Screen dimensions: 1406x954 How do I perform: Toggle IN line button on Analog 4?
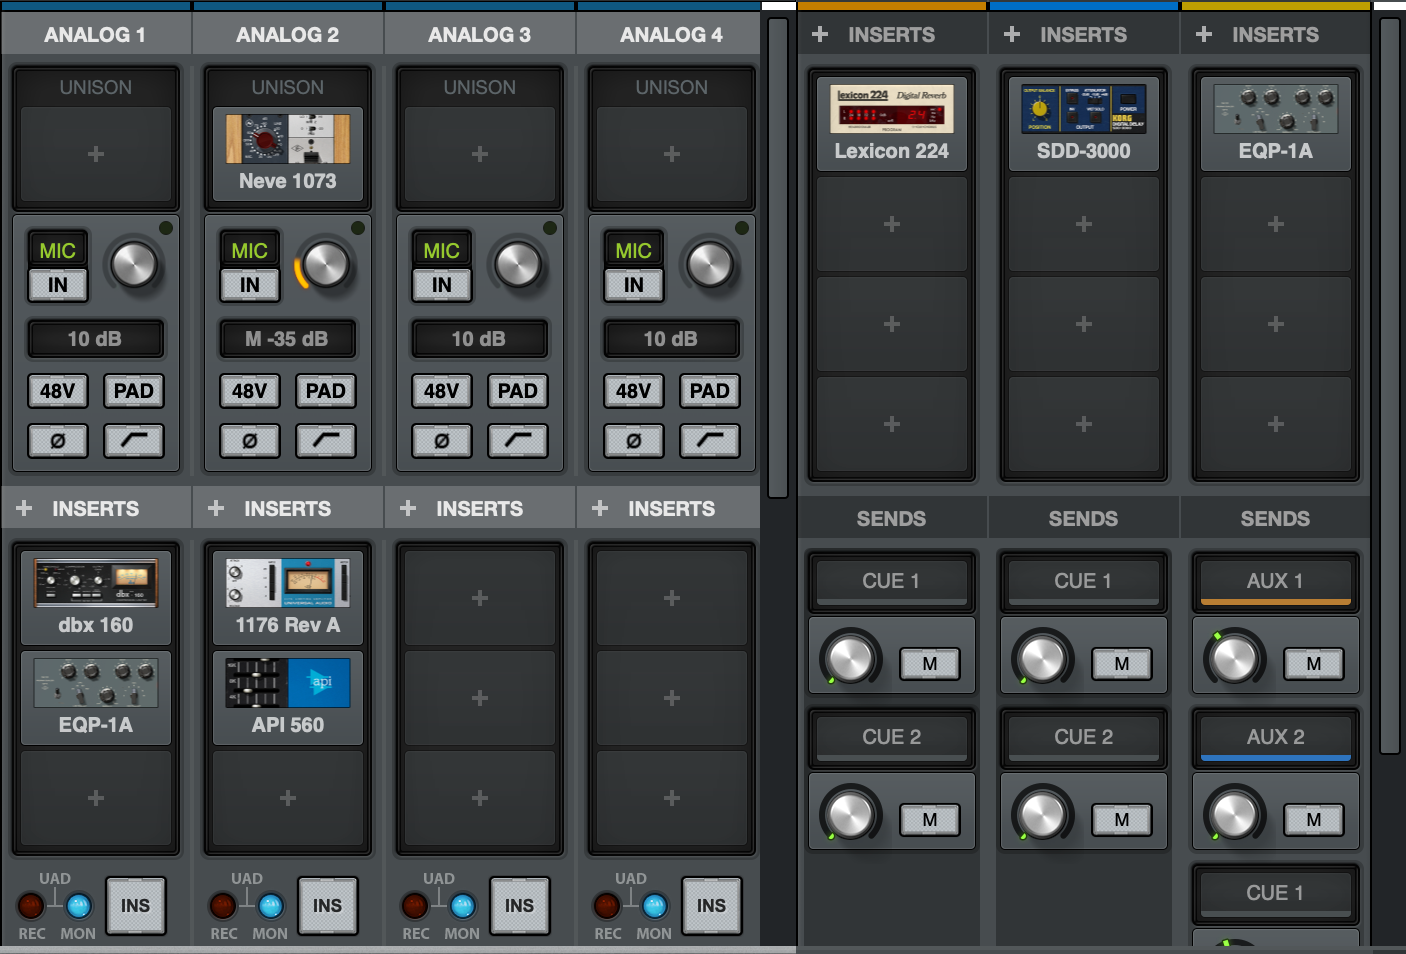coord(634,285)
